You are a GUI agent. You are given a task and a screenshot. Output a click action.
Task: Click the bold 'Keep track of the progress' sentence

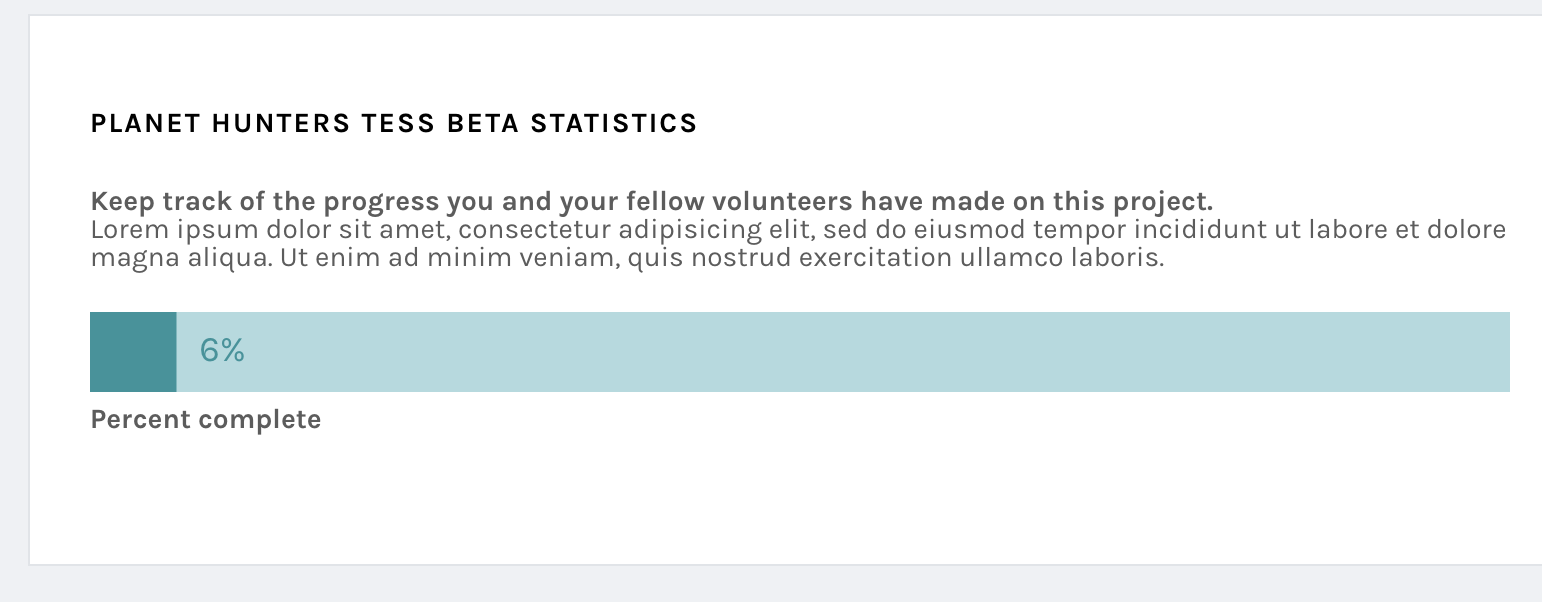(650, 201)
